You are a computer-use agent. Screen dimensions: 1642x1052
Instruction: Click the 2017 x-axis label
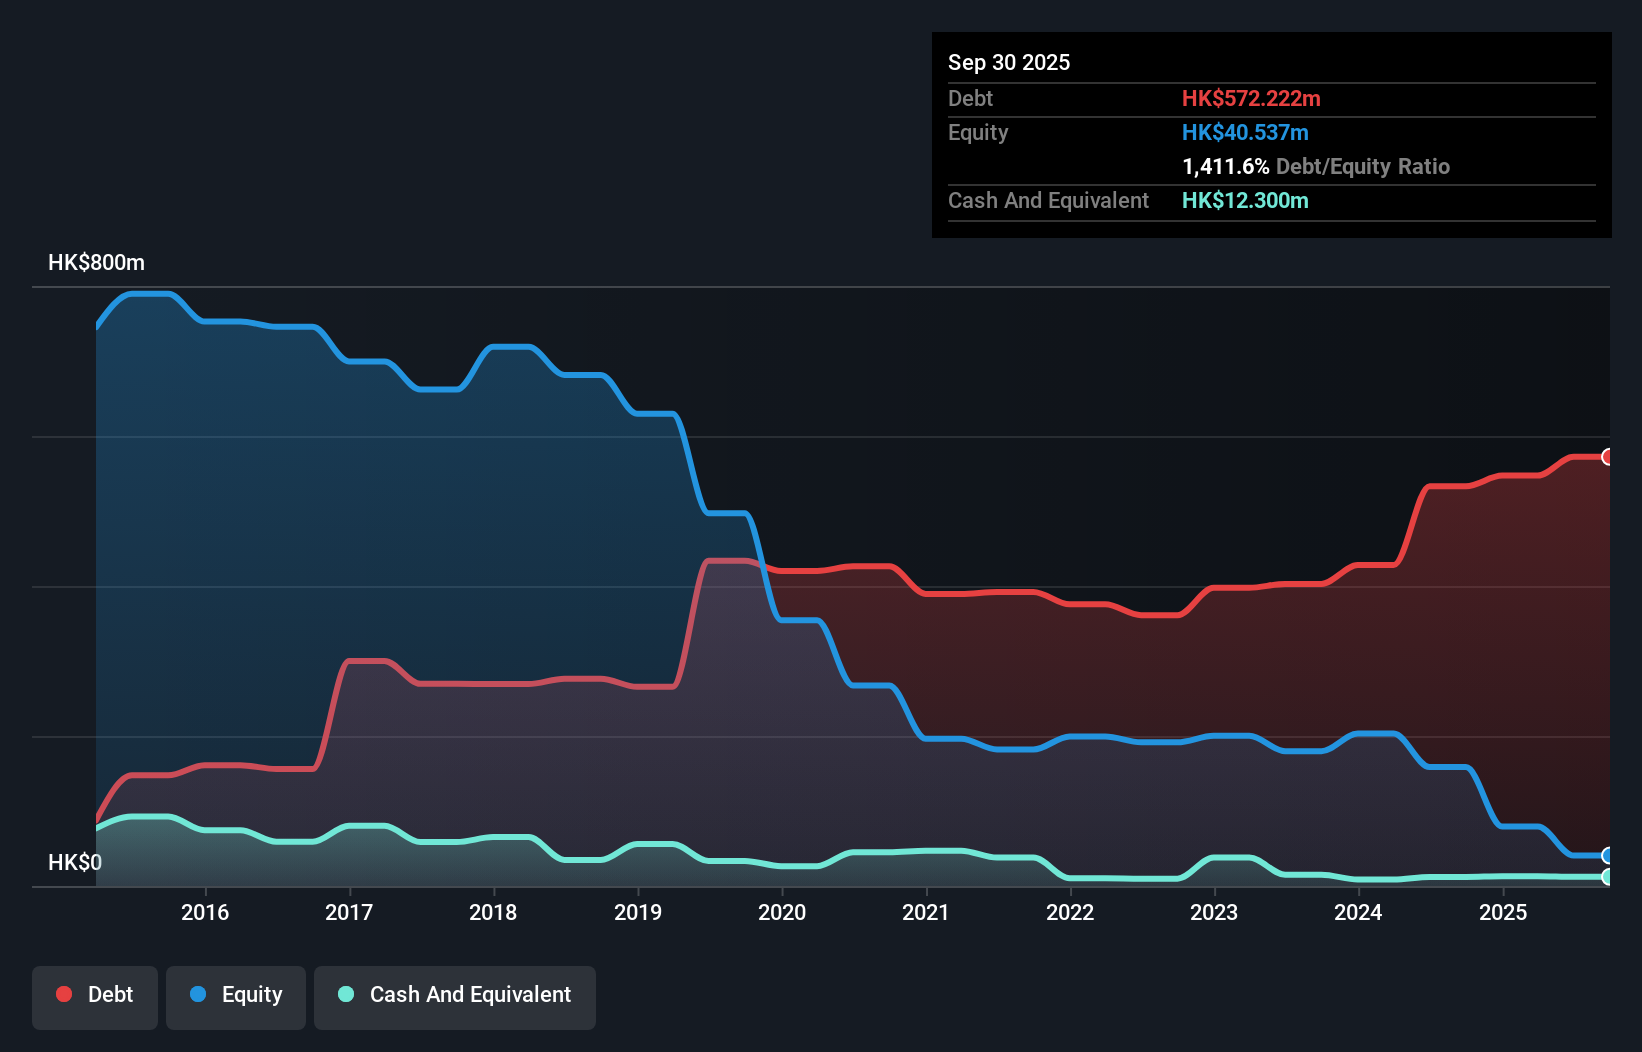[349, 912]
